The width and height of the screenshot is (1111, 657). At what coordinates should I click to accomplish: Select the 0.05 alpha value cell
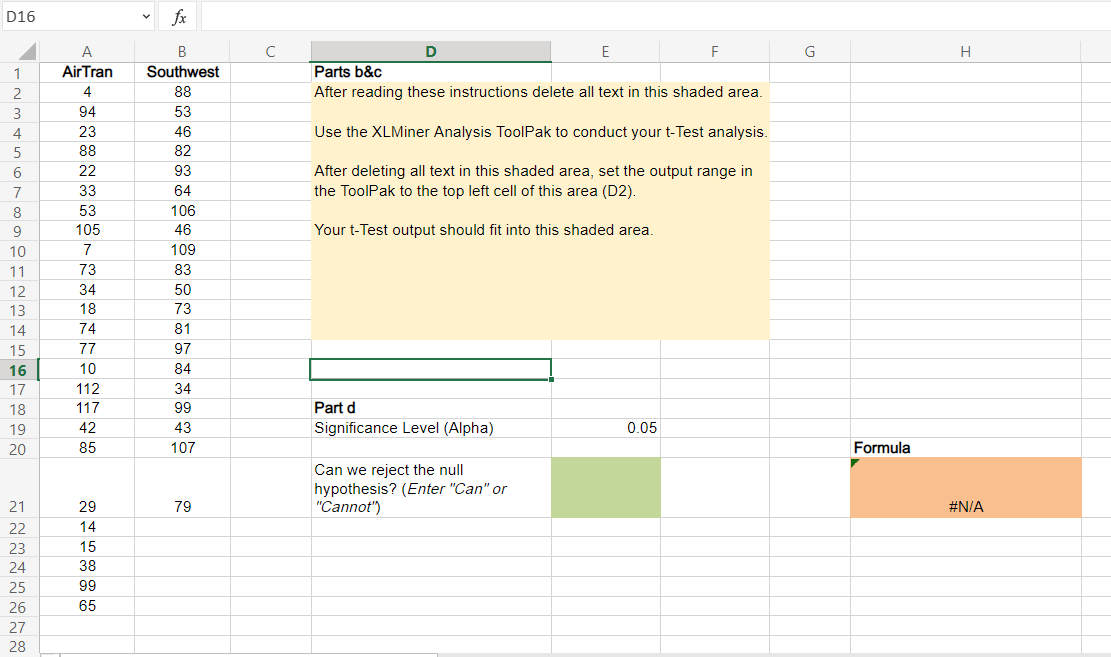click(606, 427)
